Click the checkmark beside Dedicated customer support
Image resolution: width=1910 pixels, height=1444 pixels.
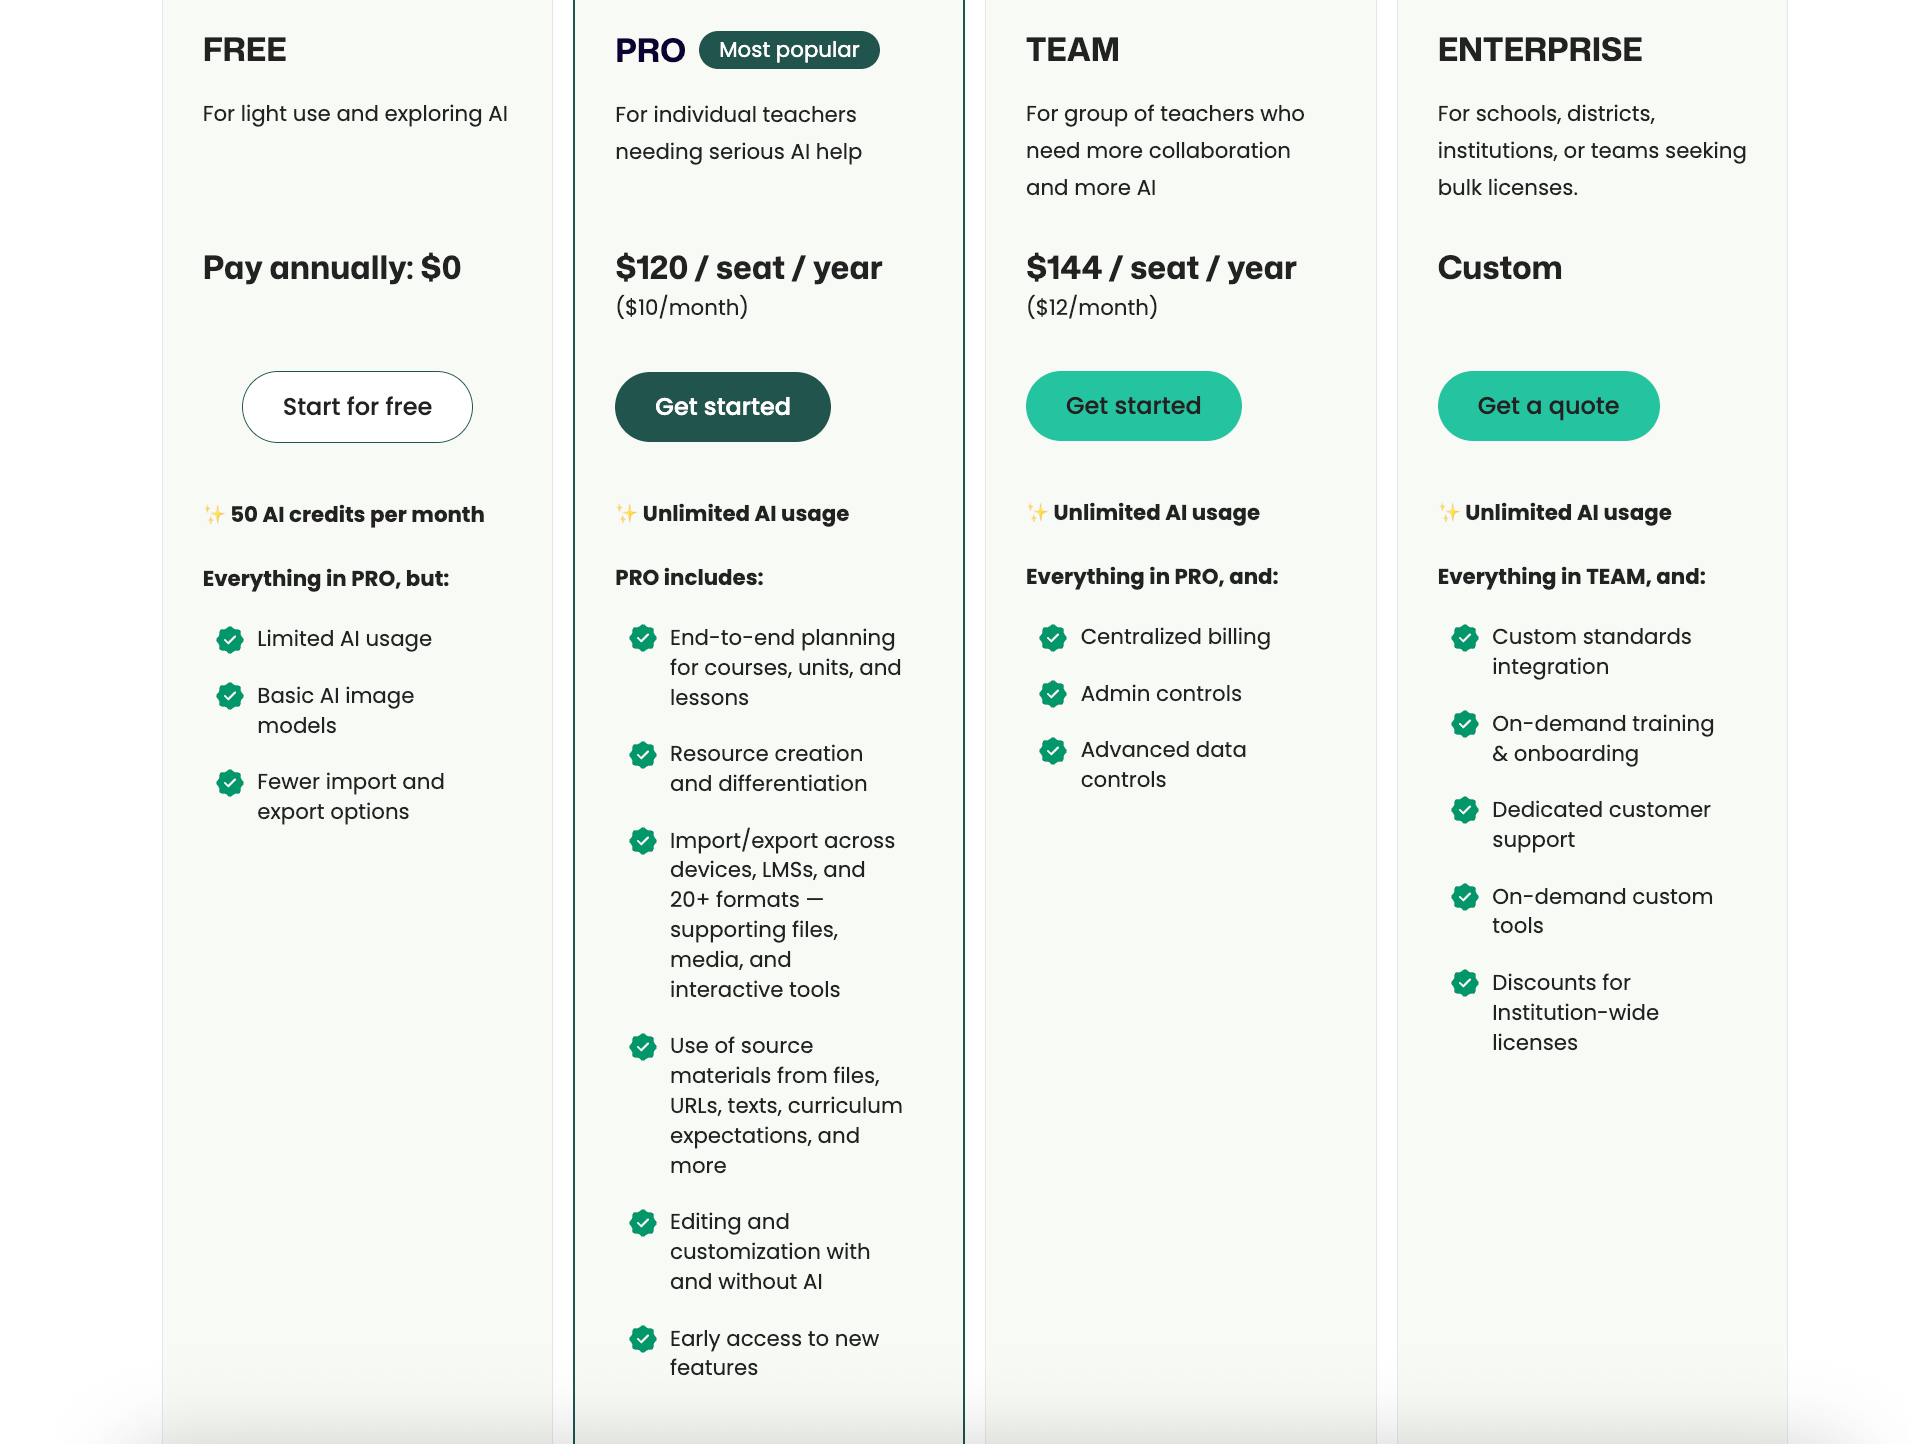coord(1464,810)
